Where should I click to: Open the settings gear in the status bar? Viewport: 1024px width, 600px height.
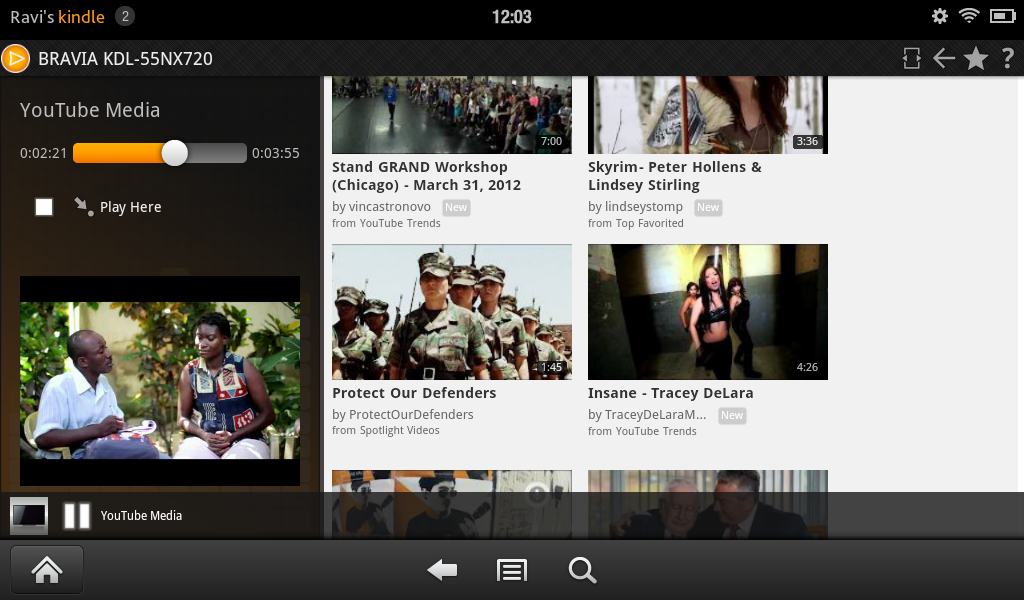[938, 16]
